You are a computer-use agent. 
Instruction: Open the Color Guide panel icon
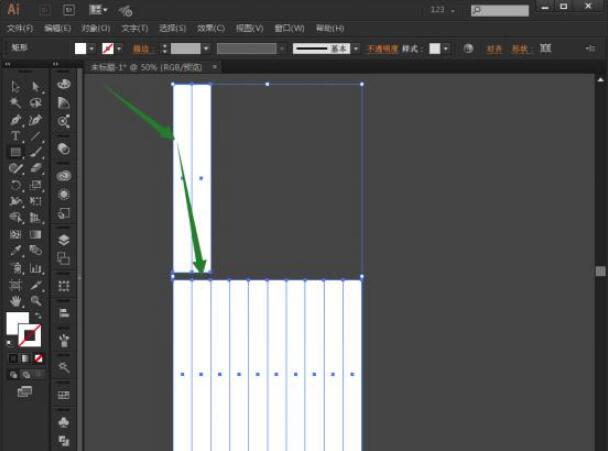pos(64,102)
